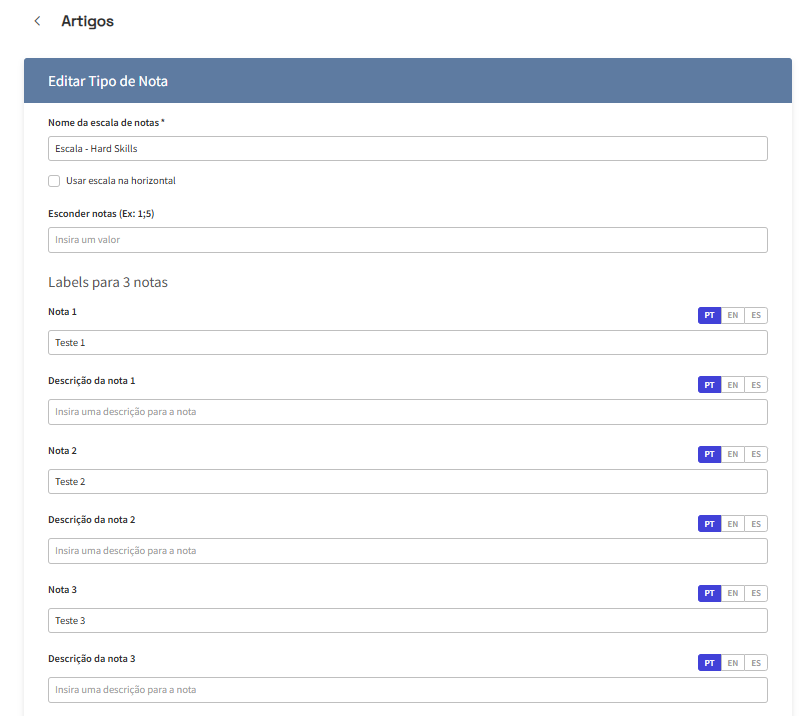801x716 pixels.
Task: Switch Descrição da nota 1 to EN
Action: (x=733, y=385)
